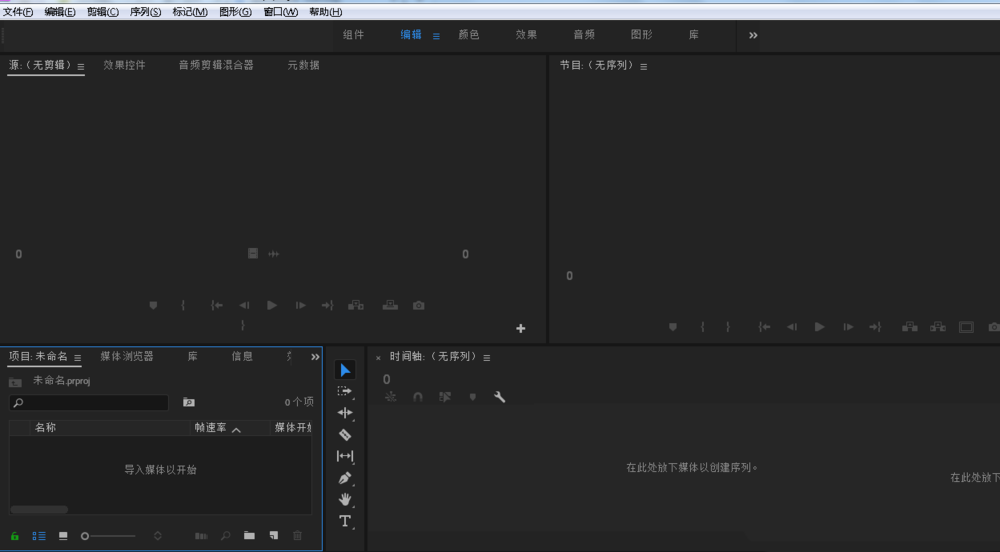
Task: Open the 时间轴 panel menu
Action: (487, 357)
